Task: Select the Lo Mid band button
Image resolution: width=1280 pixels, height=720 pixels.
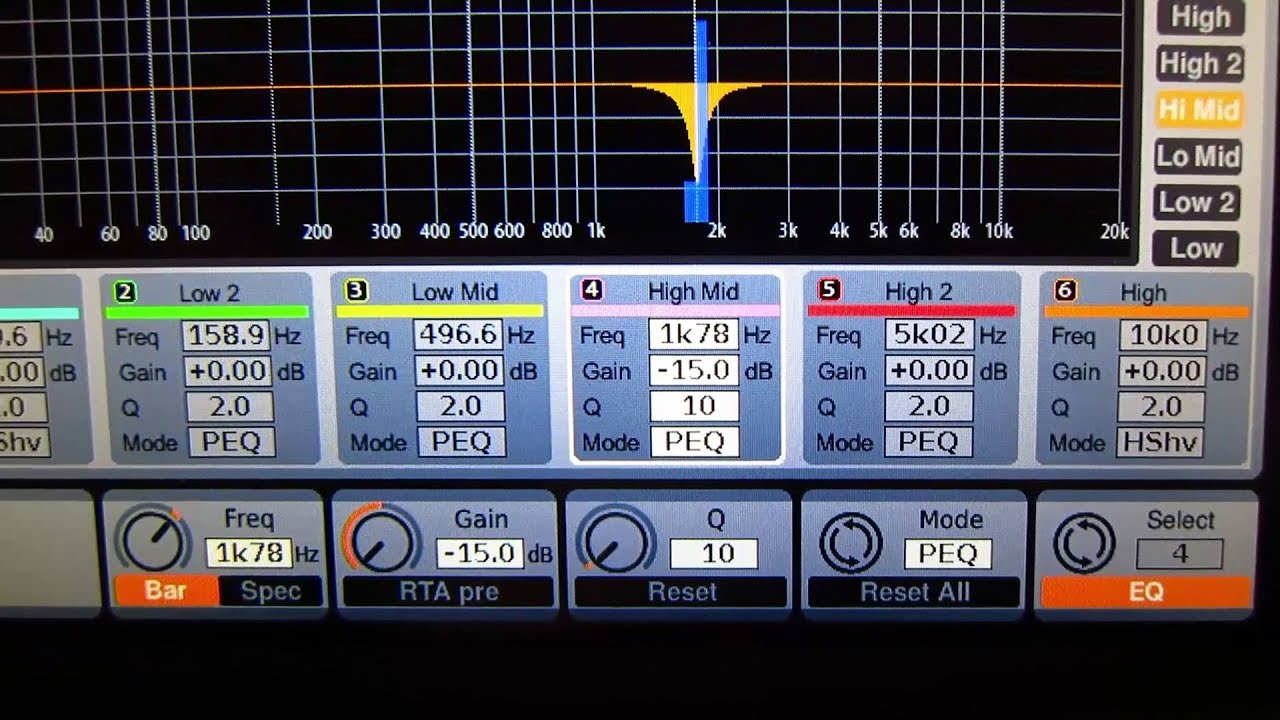Action: 1198,156
